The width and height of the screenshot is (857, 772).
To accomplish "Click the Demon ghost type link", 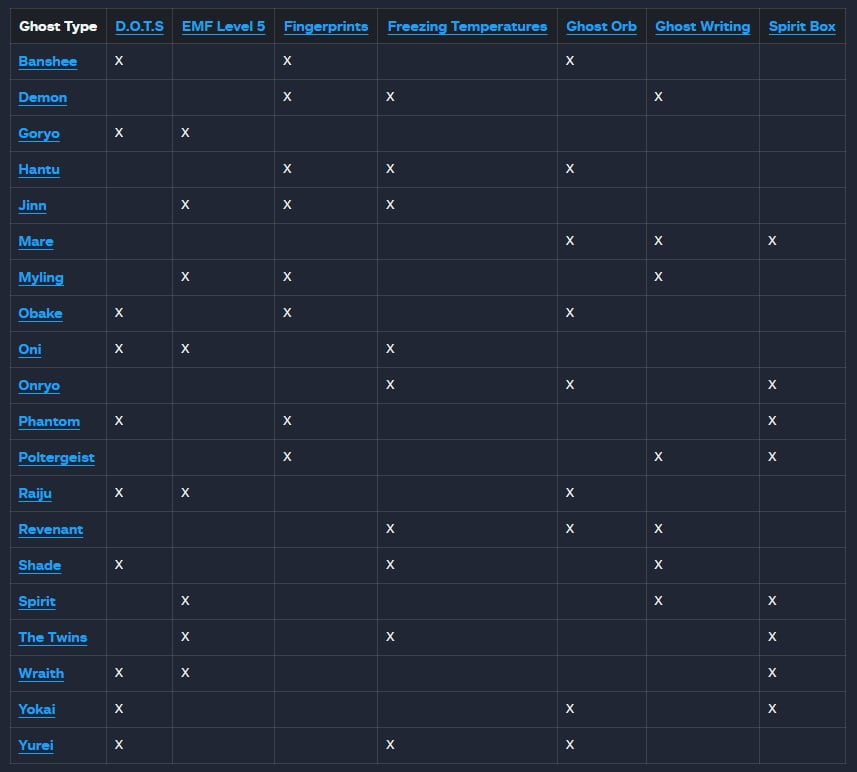I will tap(42, 98).
